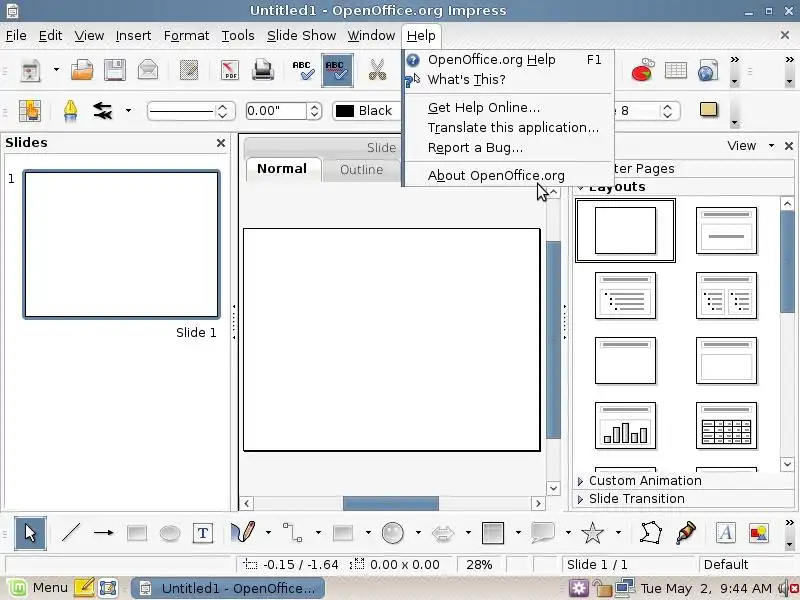800x600 pixels.
Task: Run the Spelling check icon
Action: [x=303, y=70]
